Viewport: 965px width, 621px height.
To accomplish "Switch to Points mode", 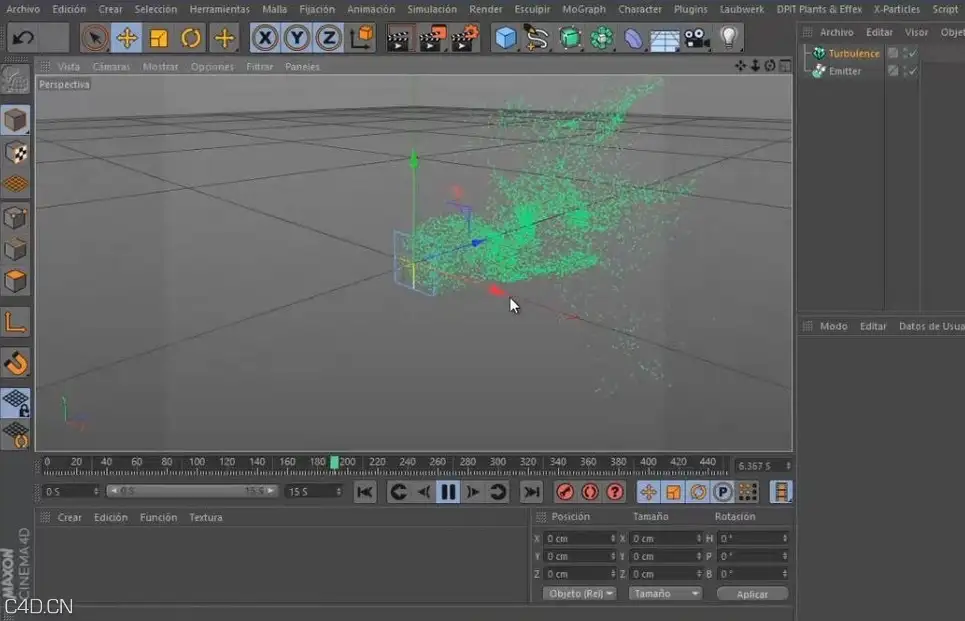I will (x=15, y=217).
